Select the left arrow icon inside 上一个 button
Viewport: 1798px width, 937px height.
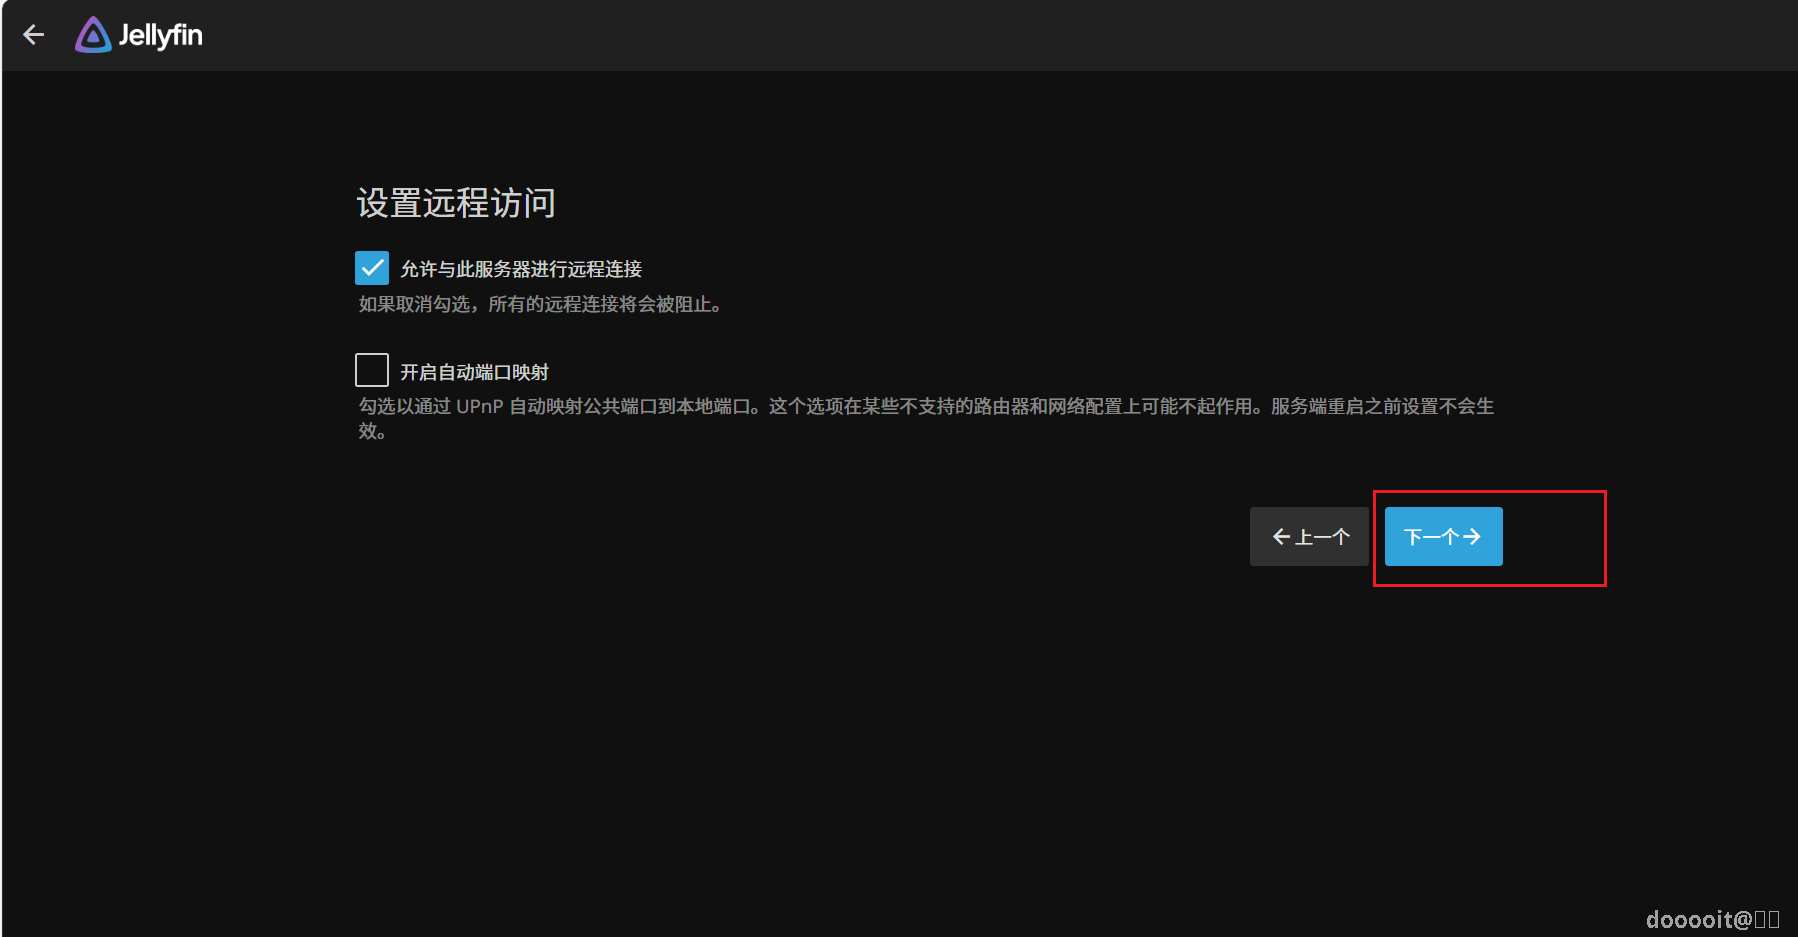tap(1283, 537)
